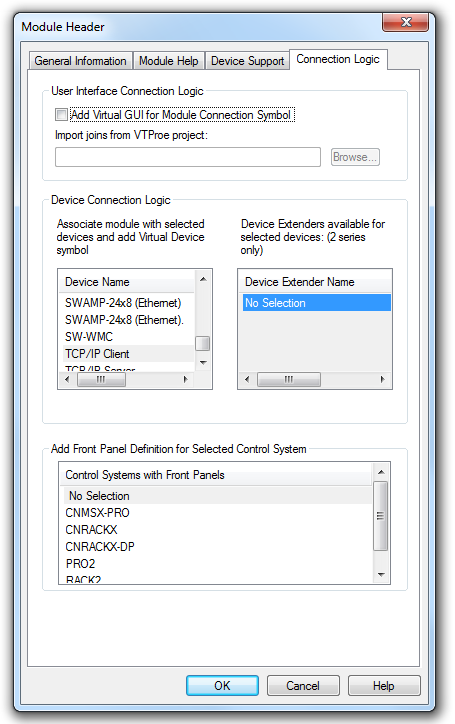This screenshot has height=724, width=455.
Task: Click the Device Extender list scroll left arrow
Action: 247,380
